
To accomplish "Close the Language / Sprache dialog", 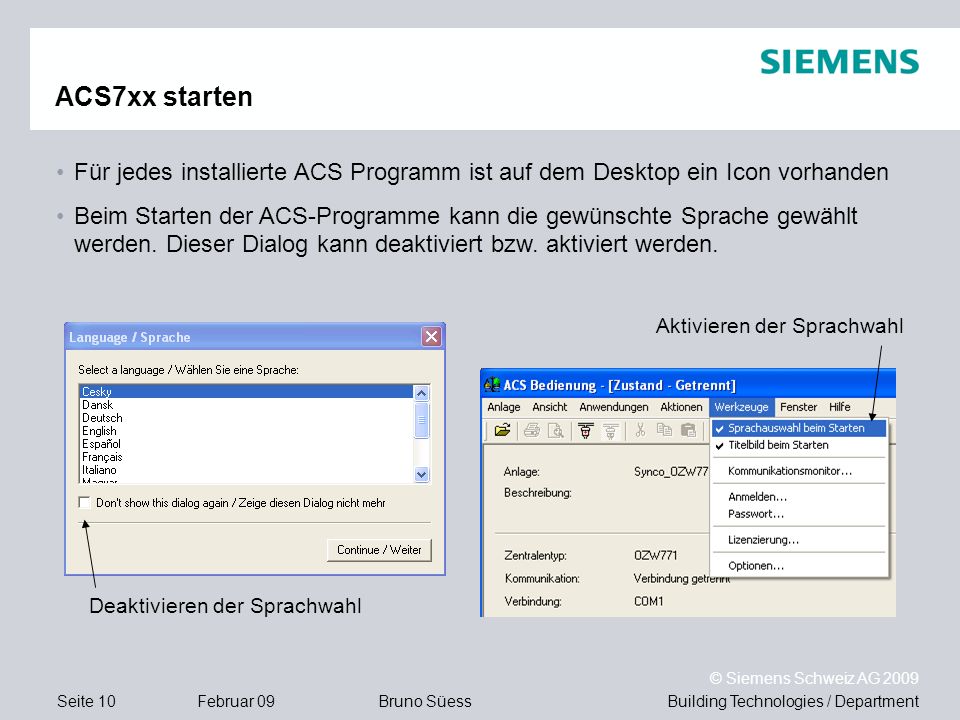I will [432, 336].
